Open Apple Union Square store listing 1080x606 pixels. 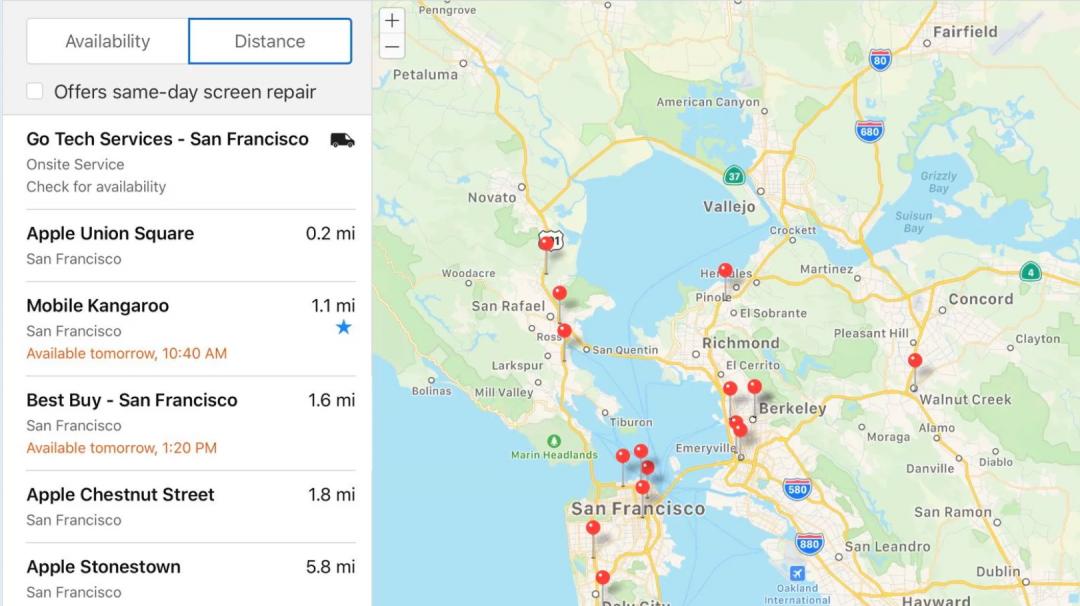(110, 234)
